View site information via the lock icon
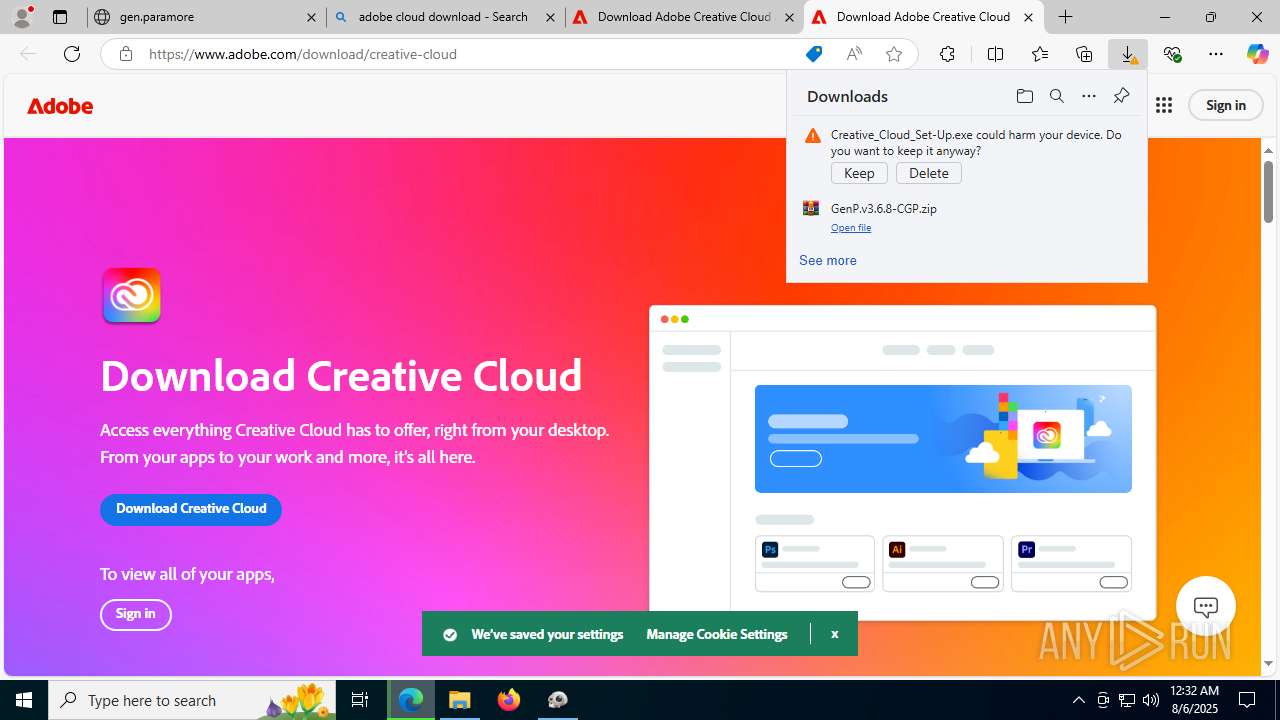 pyautogui.click(x=125, y=54)
